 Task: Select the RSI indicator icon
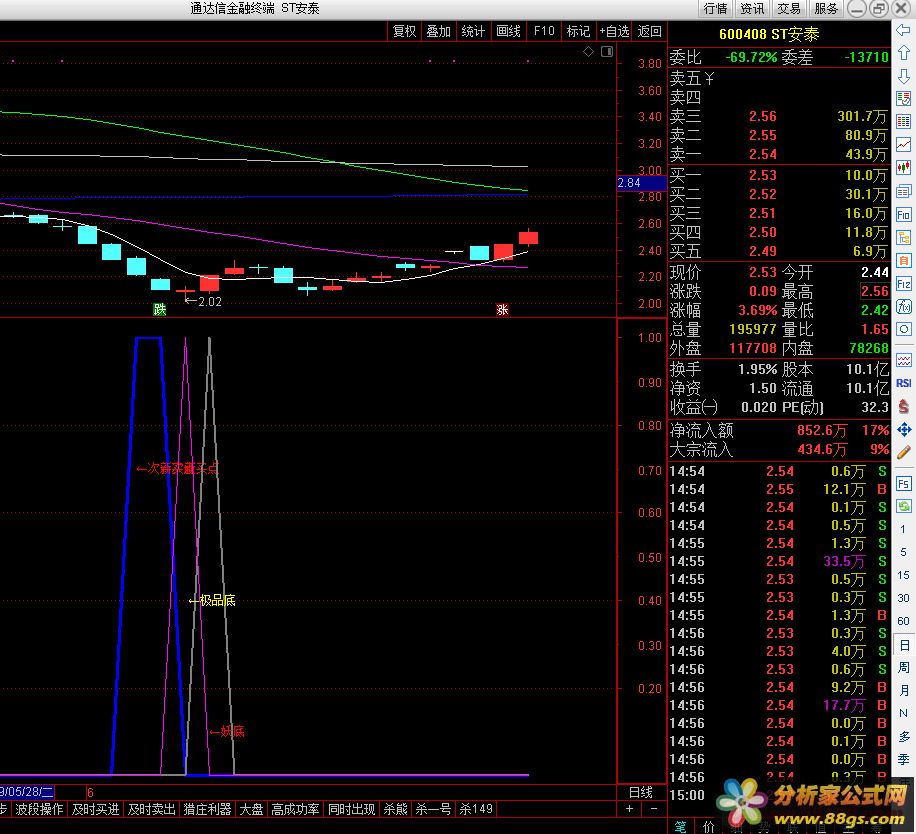[x=904, y=383]
